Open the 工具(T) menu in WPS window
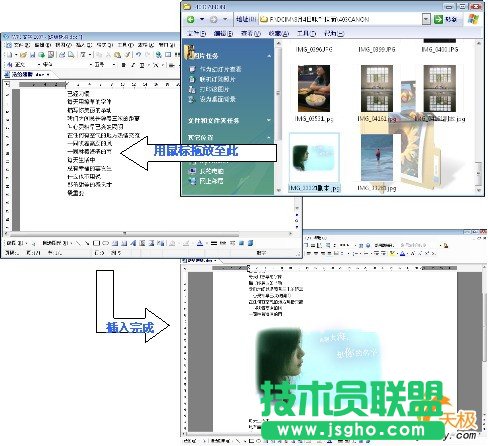488x446 pixels. point(125,45)
